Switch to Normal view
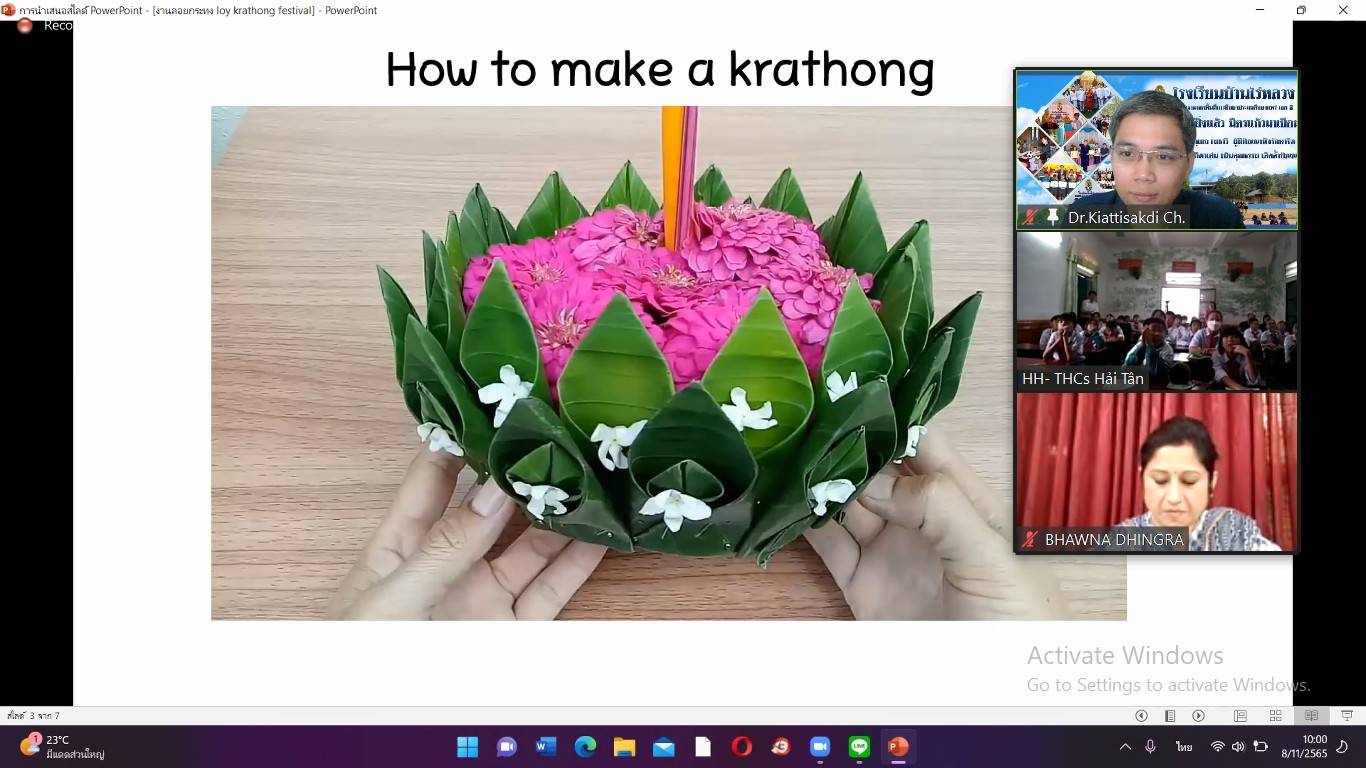This screenshot has width=1366, height=768. coord(1240,716)
